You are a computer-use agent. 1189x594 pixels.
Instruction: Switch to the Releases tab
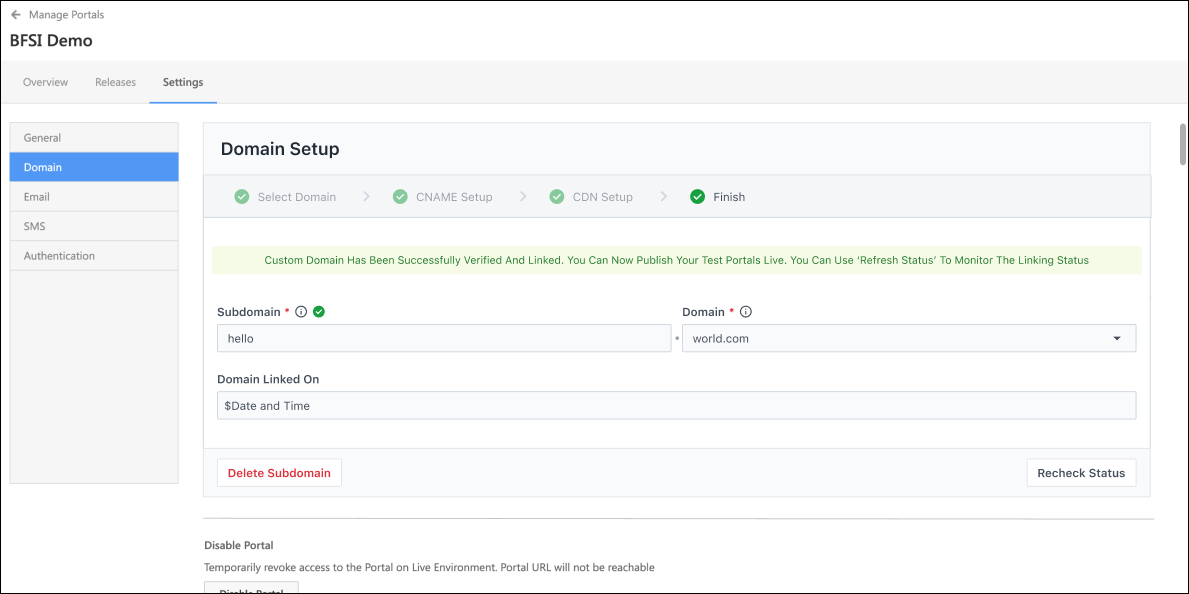[x=115, y=82]
